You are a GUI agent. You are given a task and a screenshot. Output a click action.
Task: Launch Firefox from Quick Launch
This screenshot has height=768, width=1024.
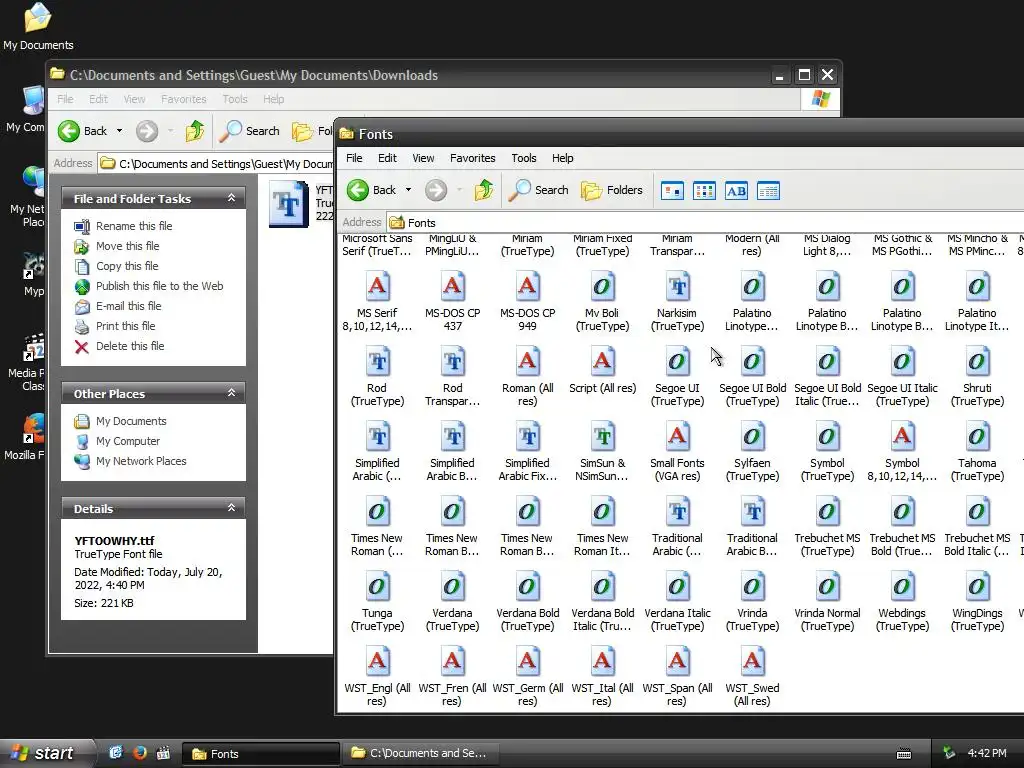(140, 753)
